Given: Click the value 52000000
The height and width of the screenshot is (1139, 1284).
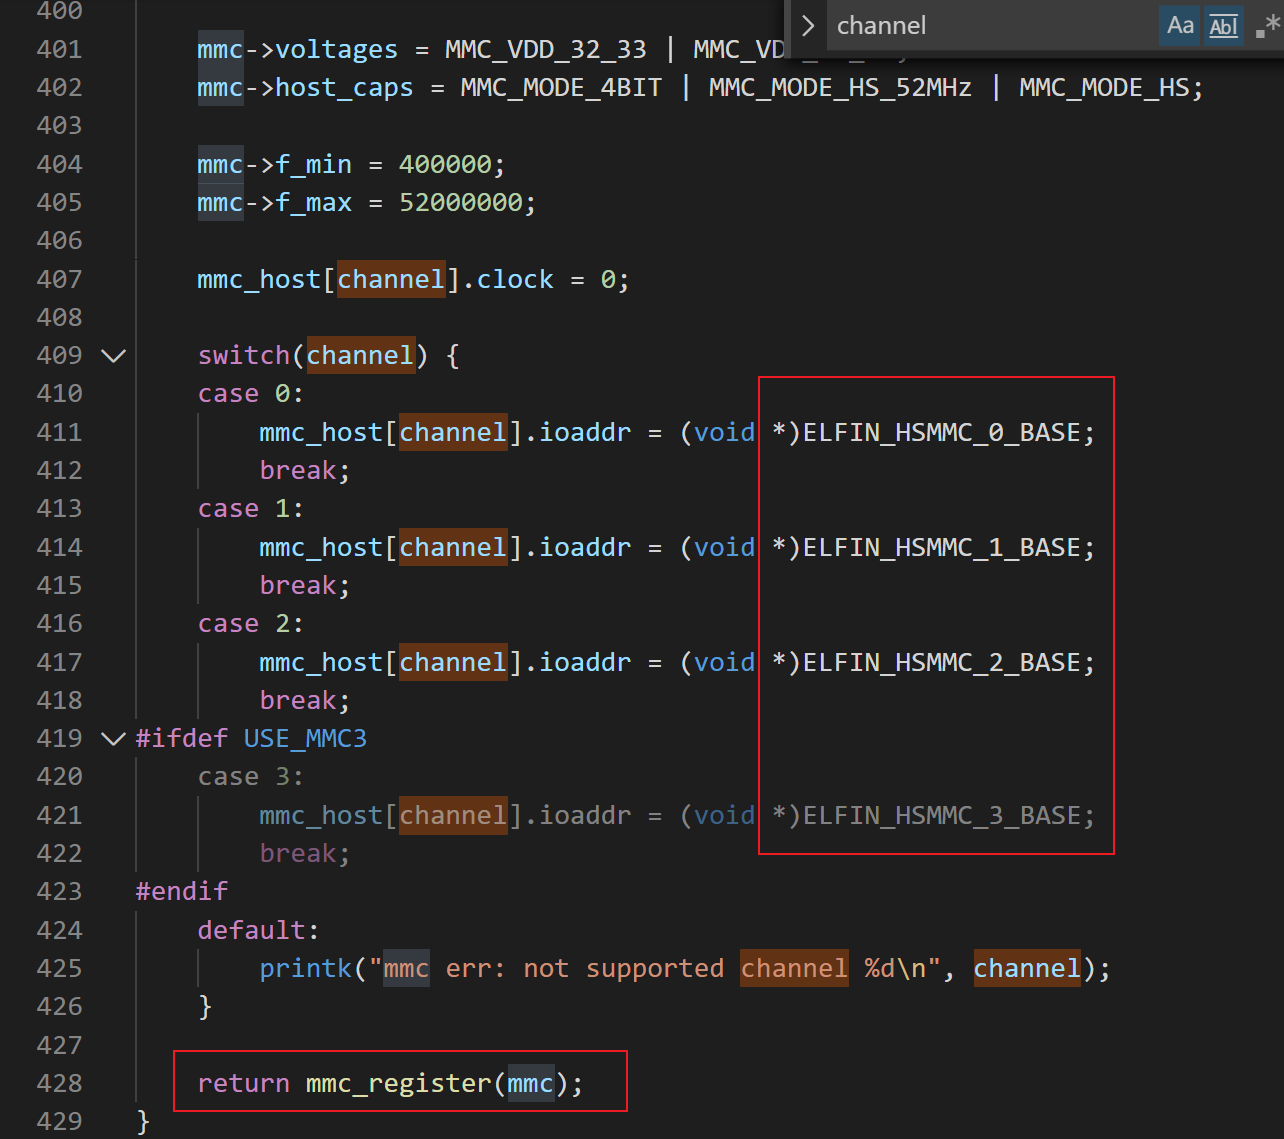Looking at the screenshot, I should [x=461, y=203].
